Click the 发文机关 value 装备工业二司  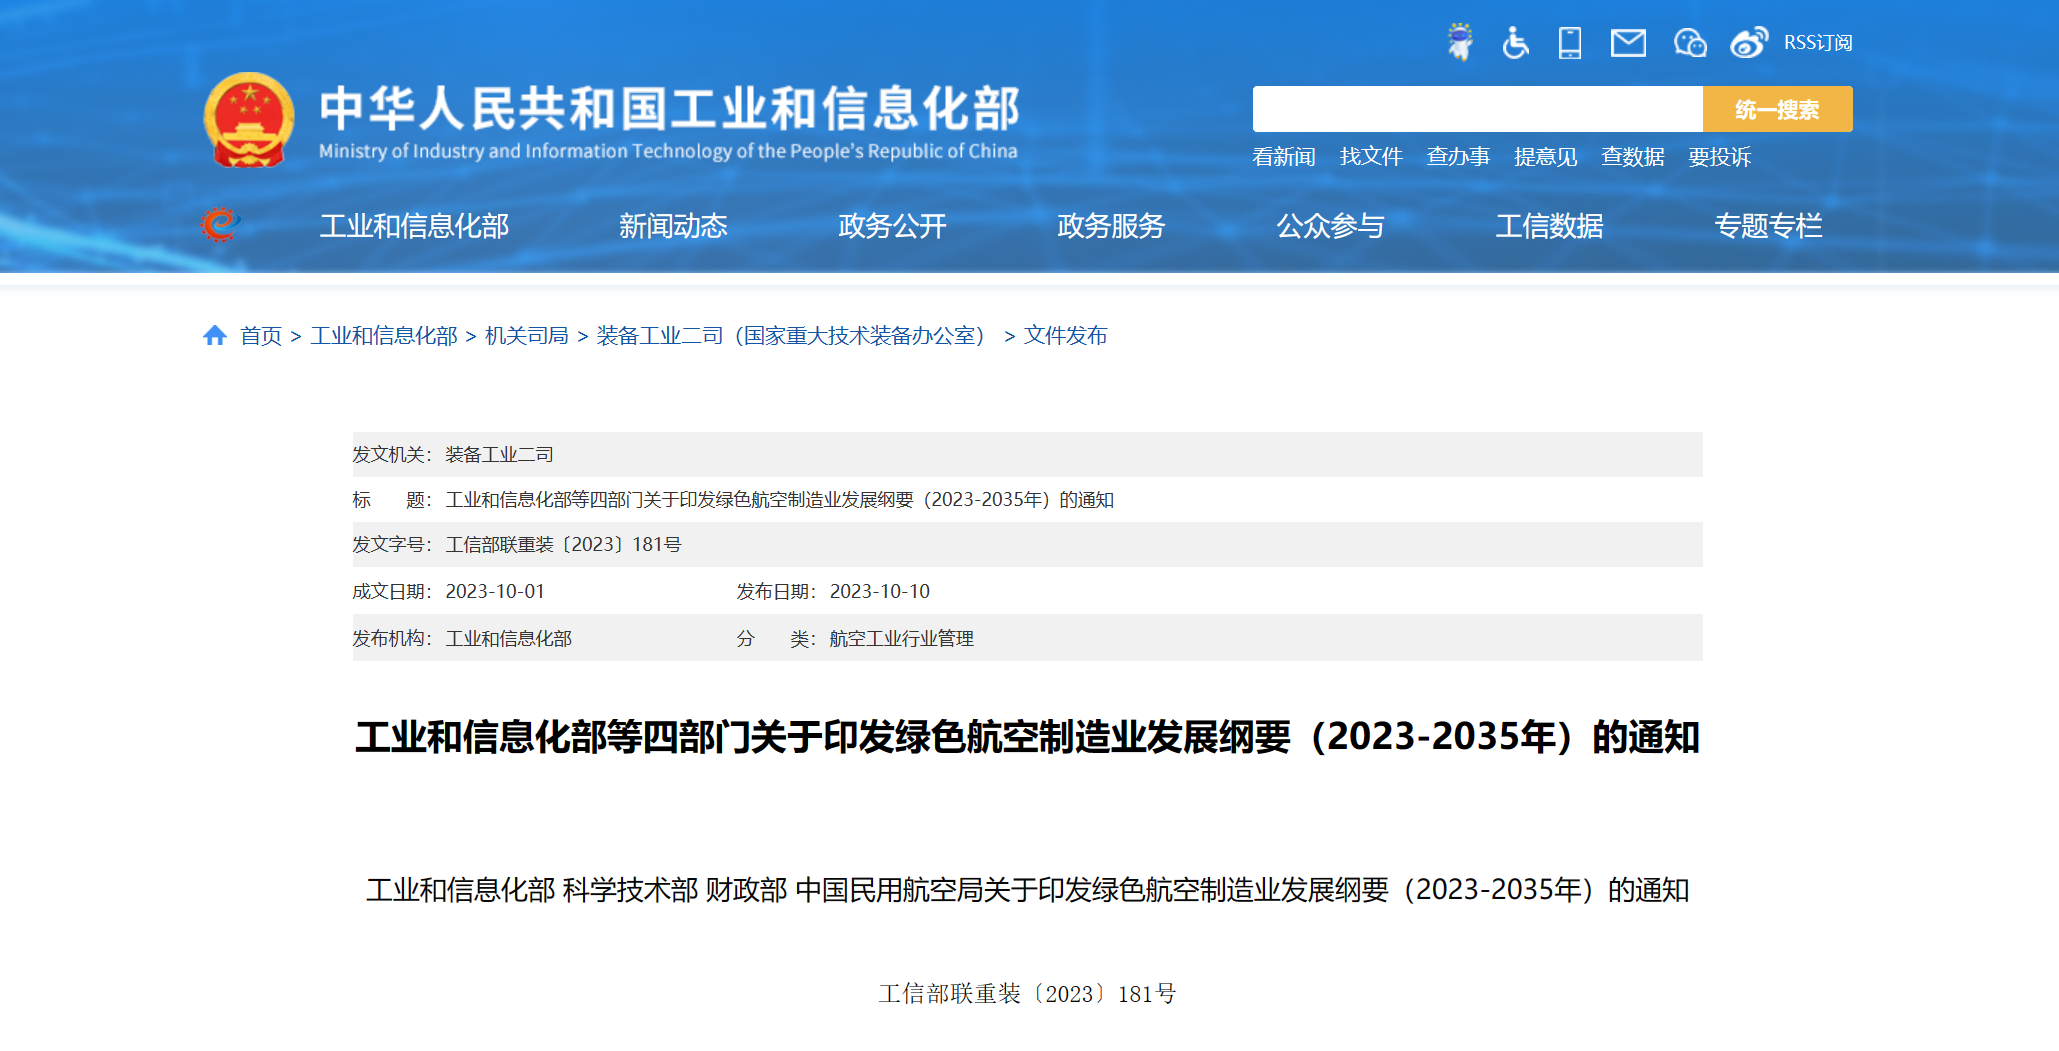(x=499, y=455)
